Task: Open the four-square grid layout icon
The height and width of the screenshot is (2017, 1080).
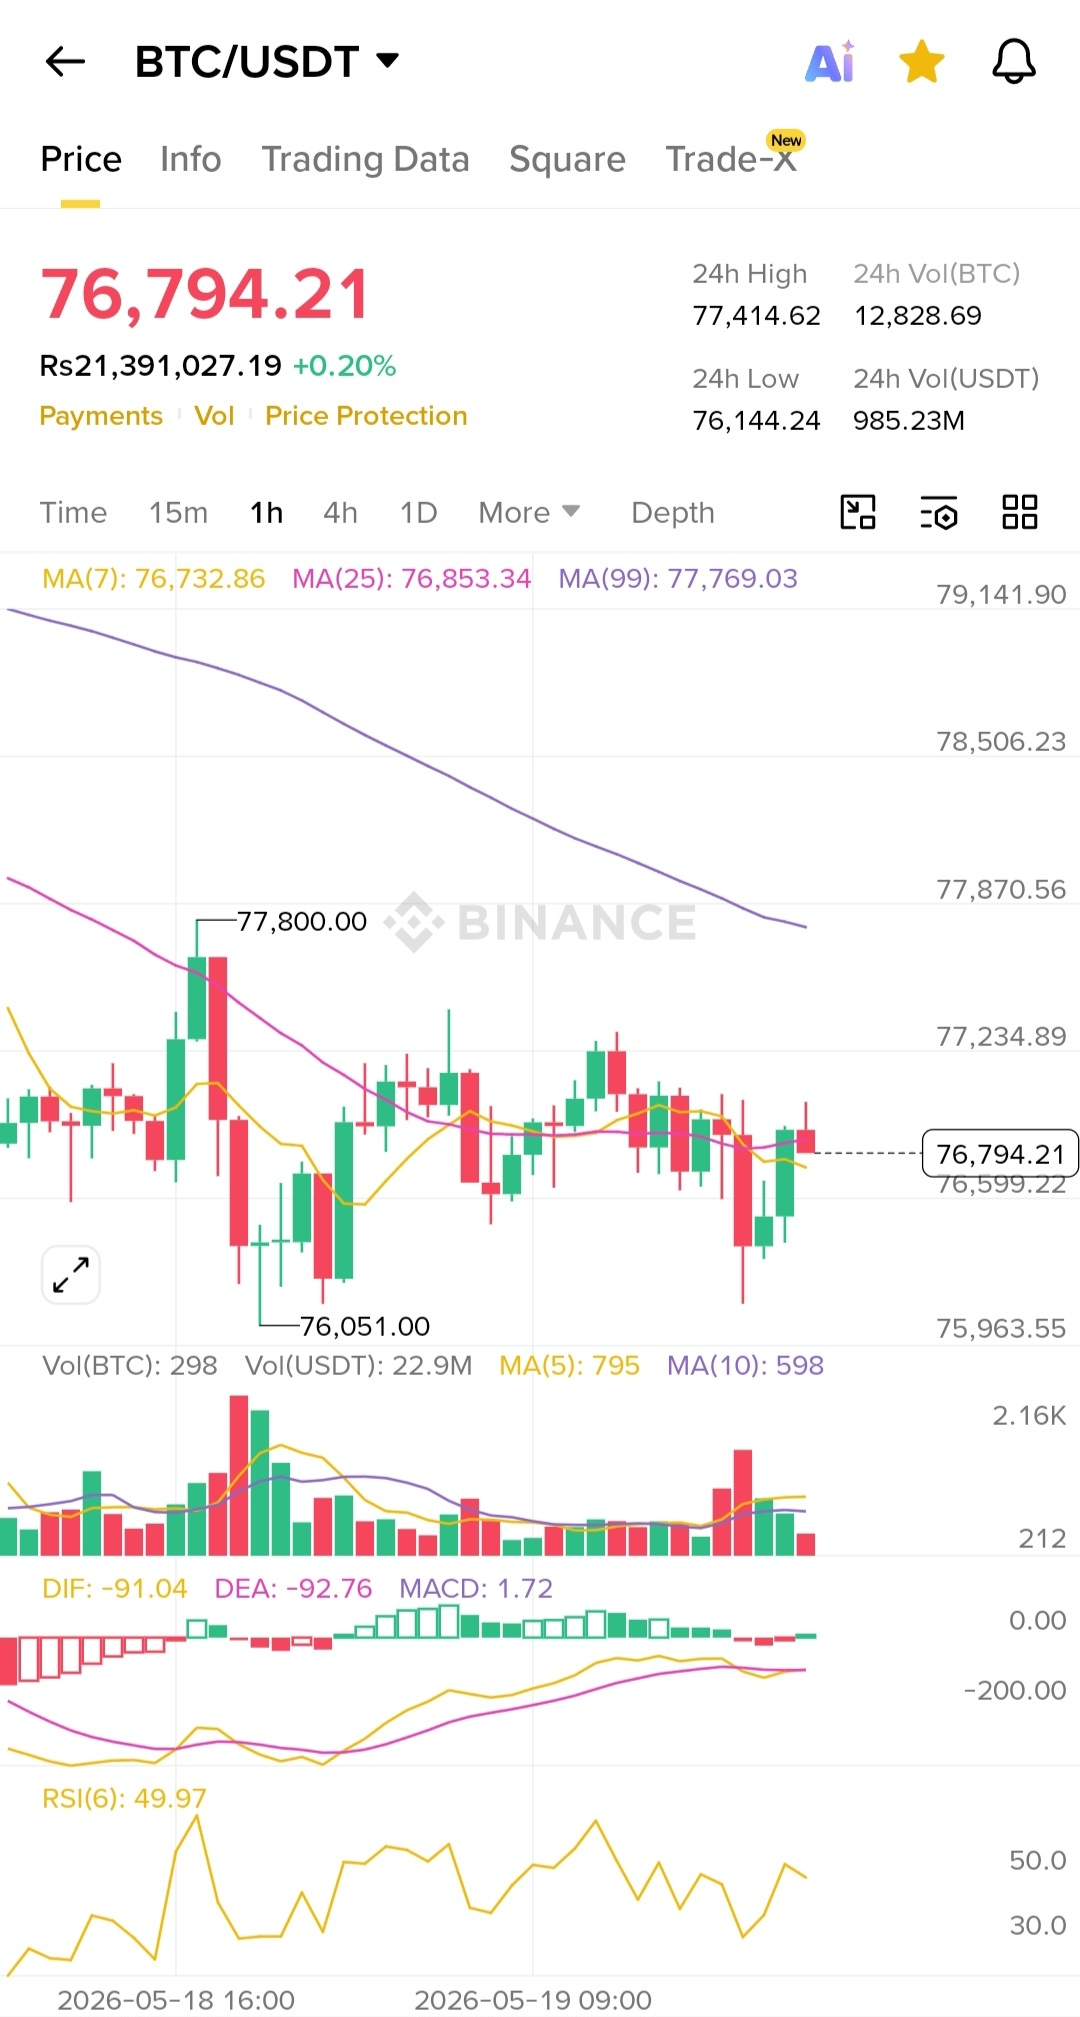Action: 1020,512
